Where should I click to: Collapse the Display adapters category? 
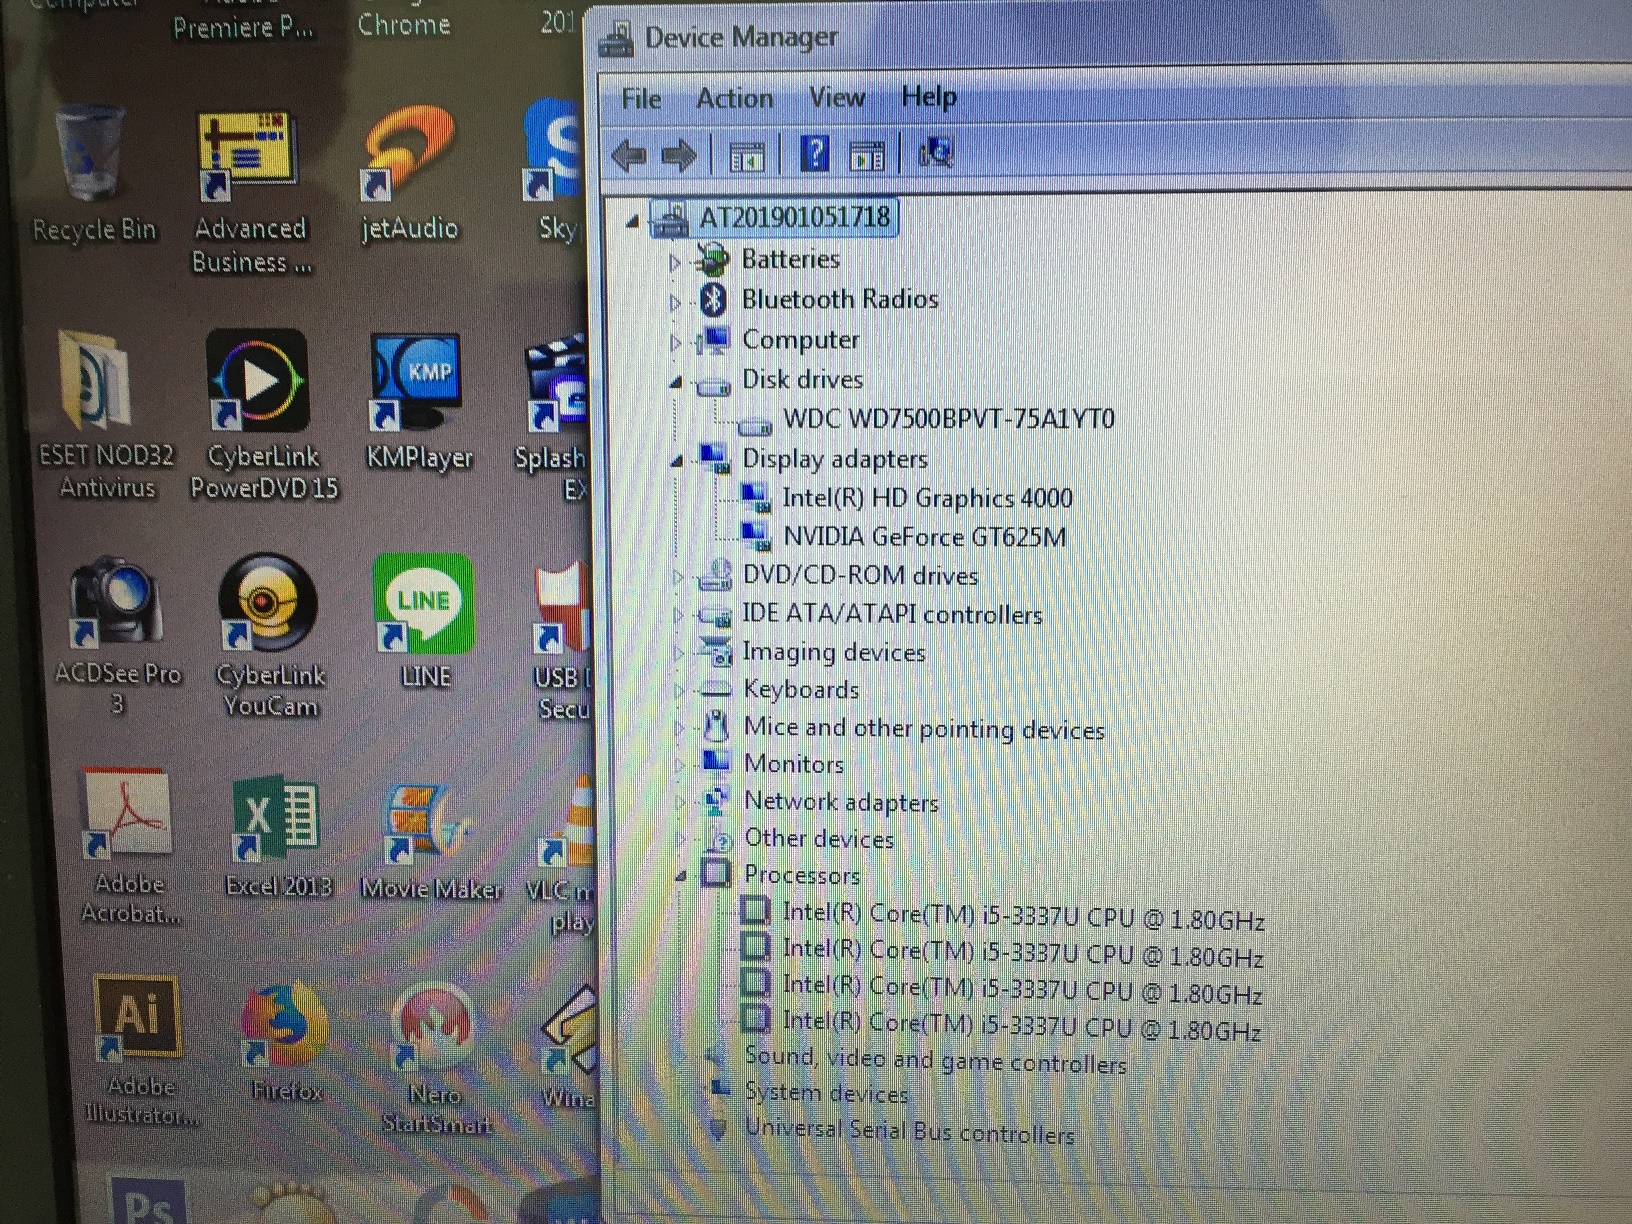677,461
